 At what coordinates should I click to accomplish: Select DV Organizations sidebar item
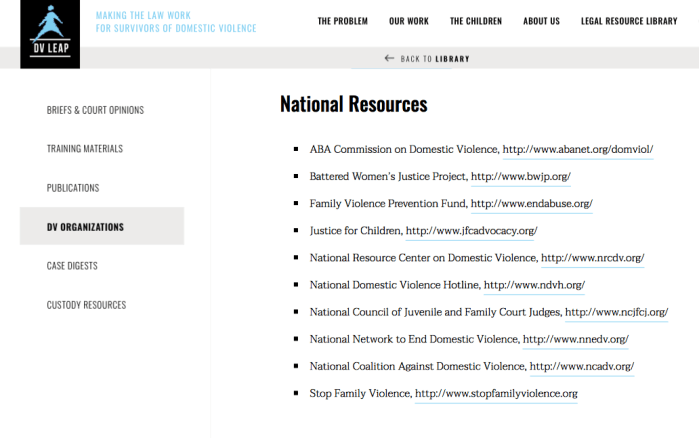point(85,227)
